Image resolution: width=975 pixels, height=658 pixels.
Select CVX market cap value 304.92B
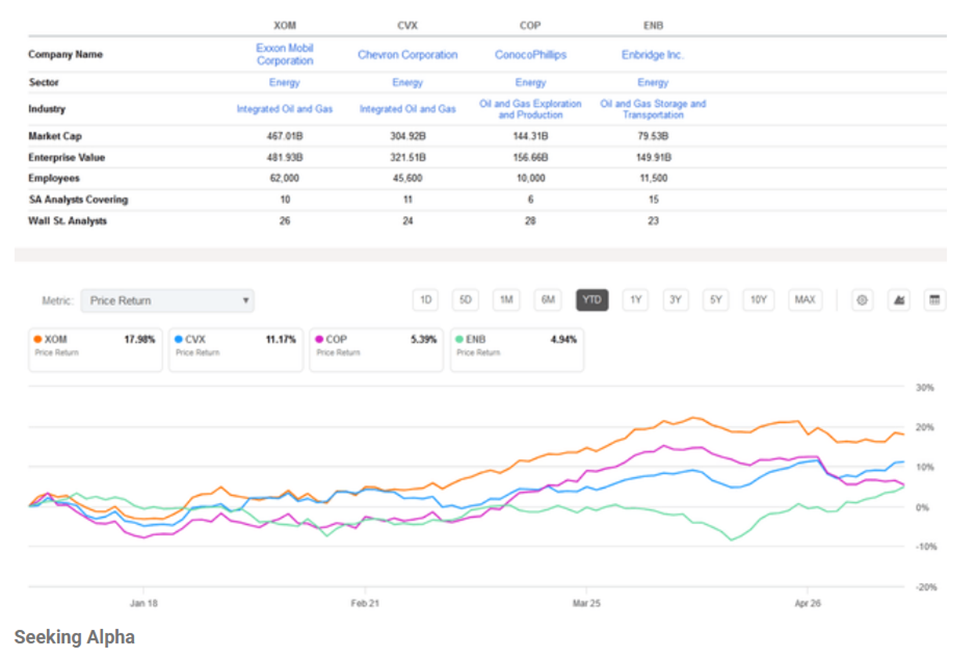pos(407,136)
